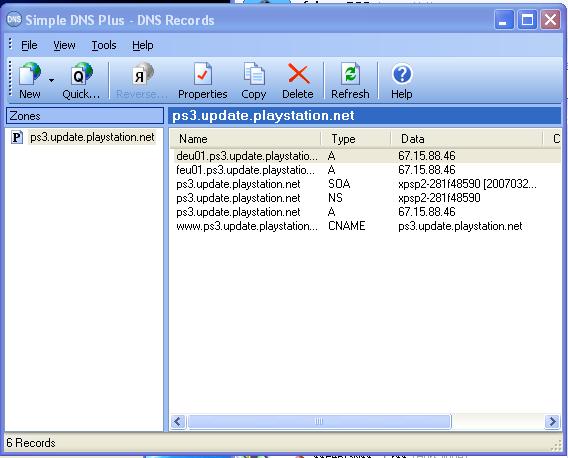Click SOA data xpsp2-281f48590 [2007032...
568x458 pixels.
point(467,184)
